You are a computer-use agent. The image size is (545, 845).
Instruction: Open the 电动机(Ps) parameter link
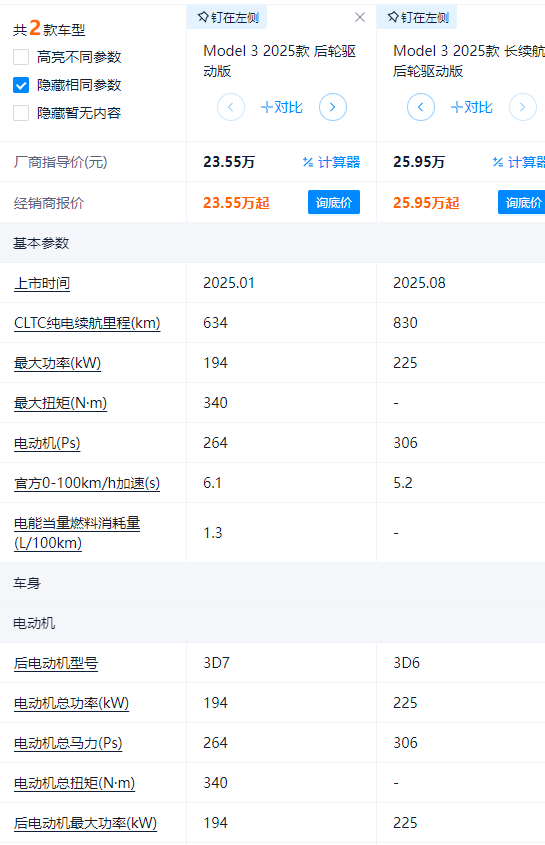[x=47, y=443]
